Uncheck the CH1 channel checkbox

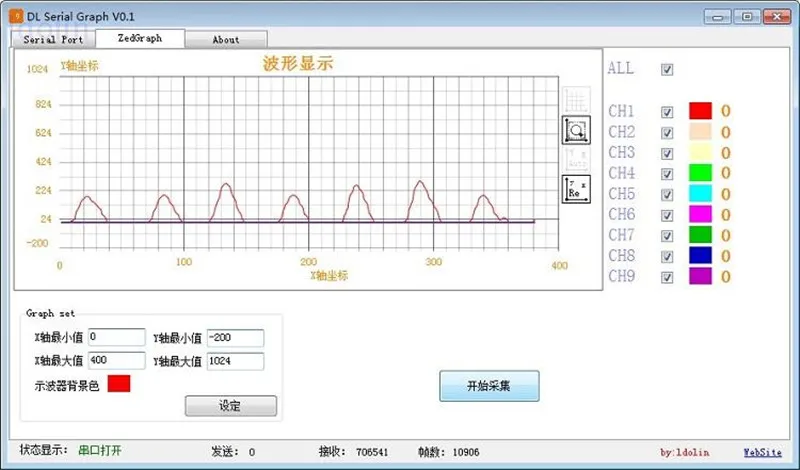(x=667, y=112)
